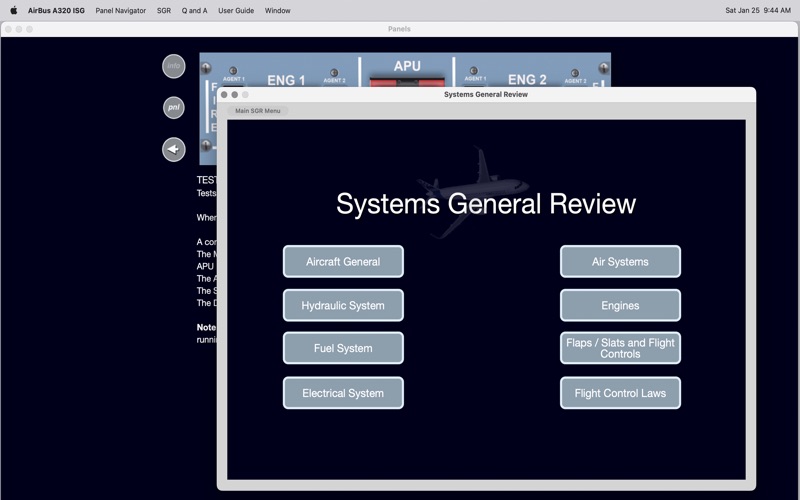Open the SGR menu in the menu bar

click(x=164, y=10)
